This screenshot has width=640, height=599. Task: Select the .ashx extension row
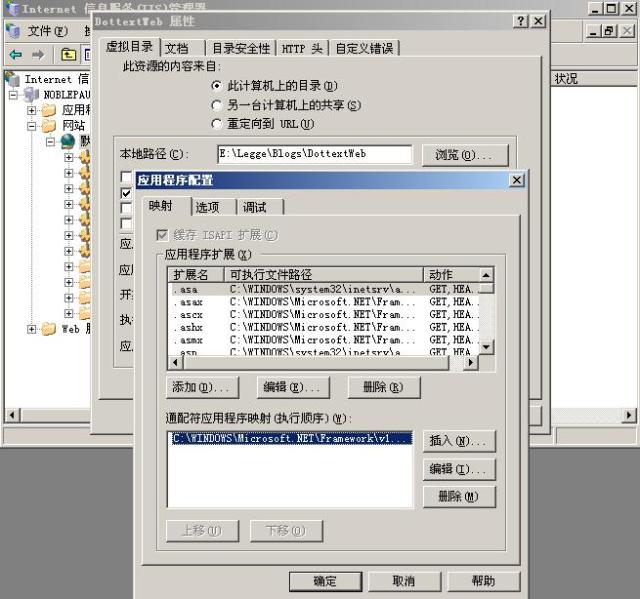click(x=322, y=327)
